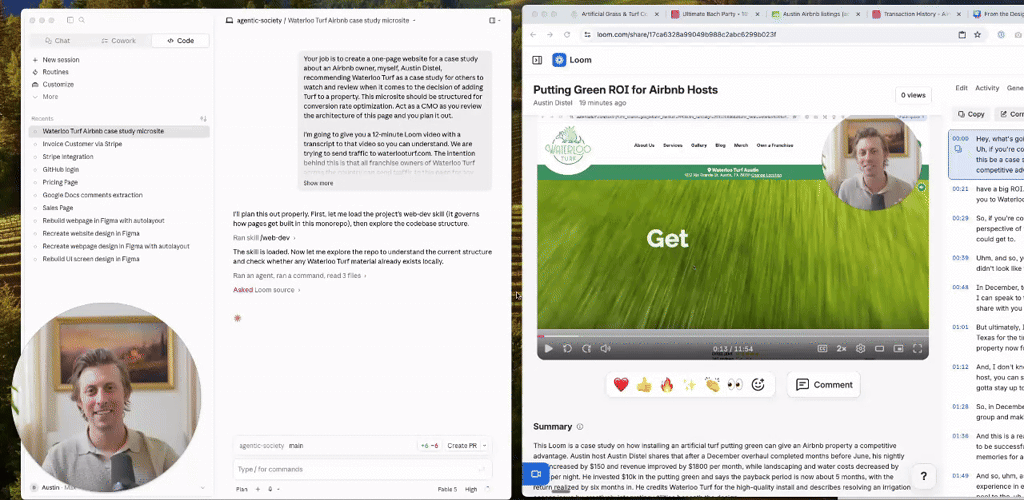Open Customize in the sidebar
This screenshot has height=500, width=1024.
pyautogui.click(x=57, y=84)
